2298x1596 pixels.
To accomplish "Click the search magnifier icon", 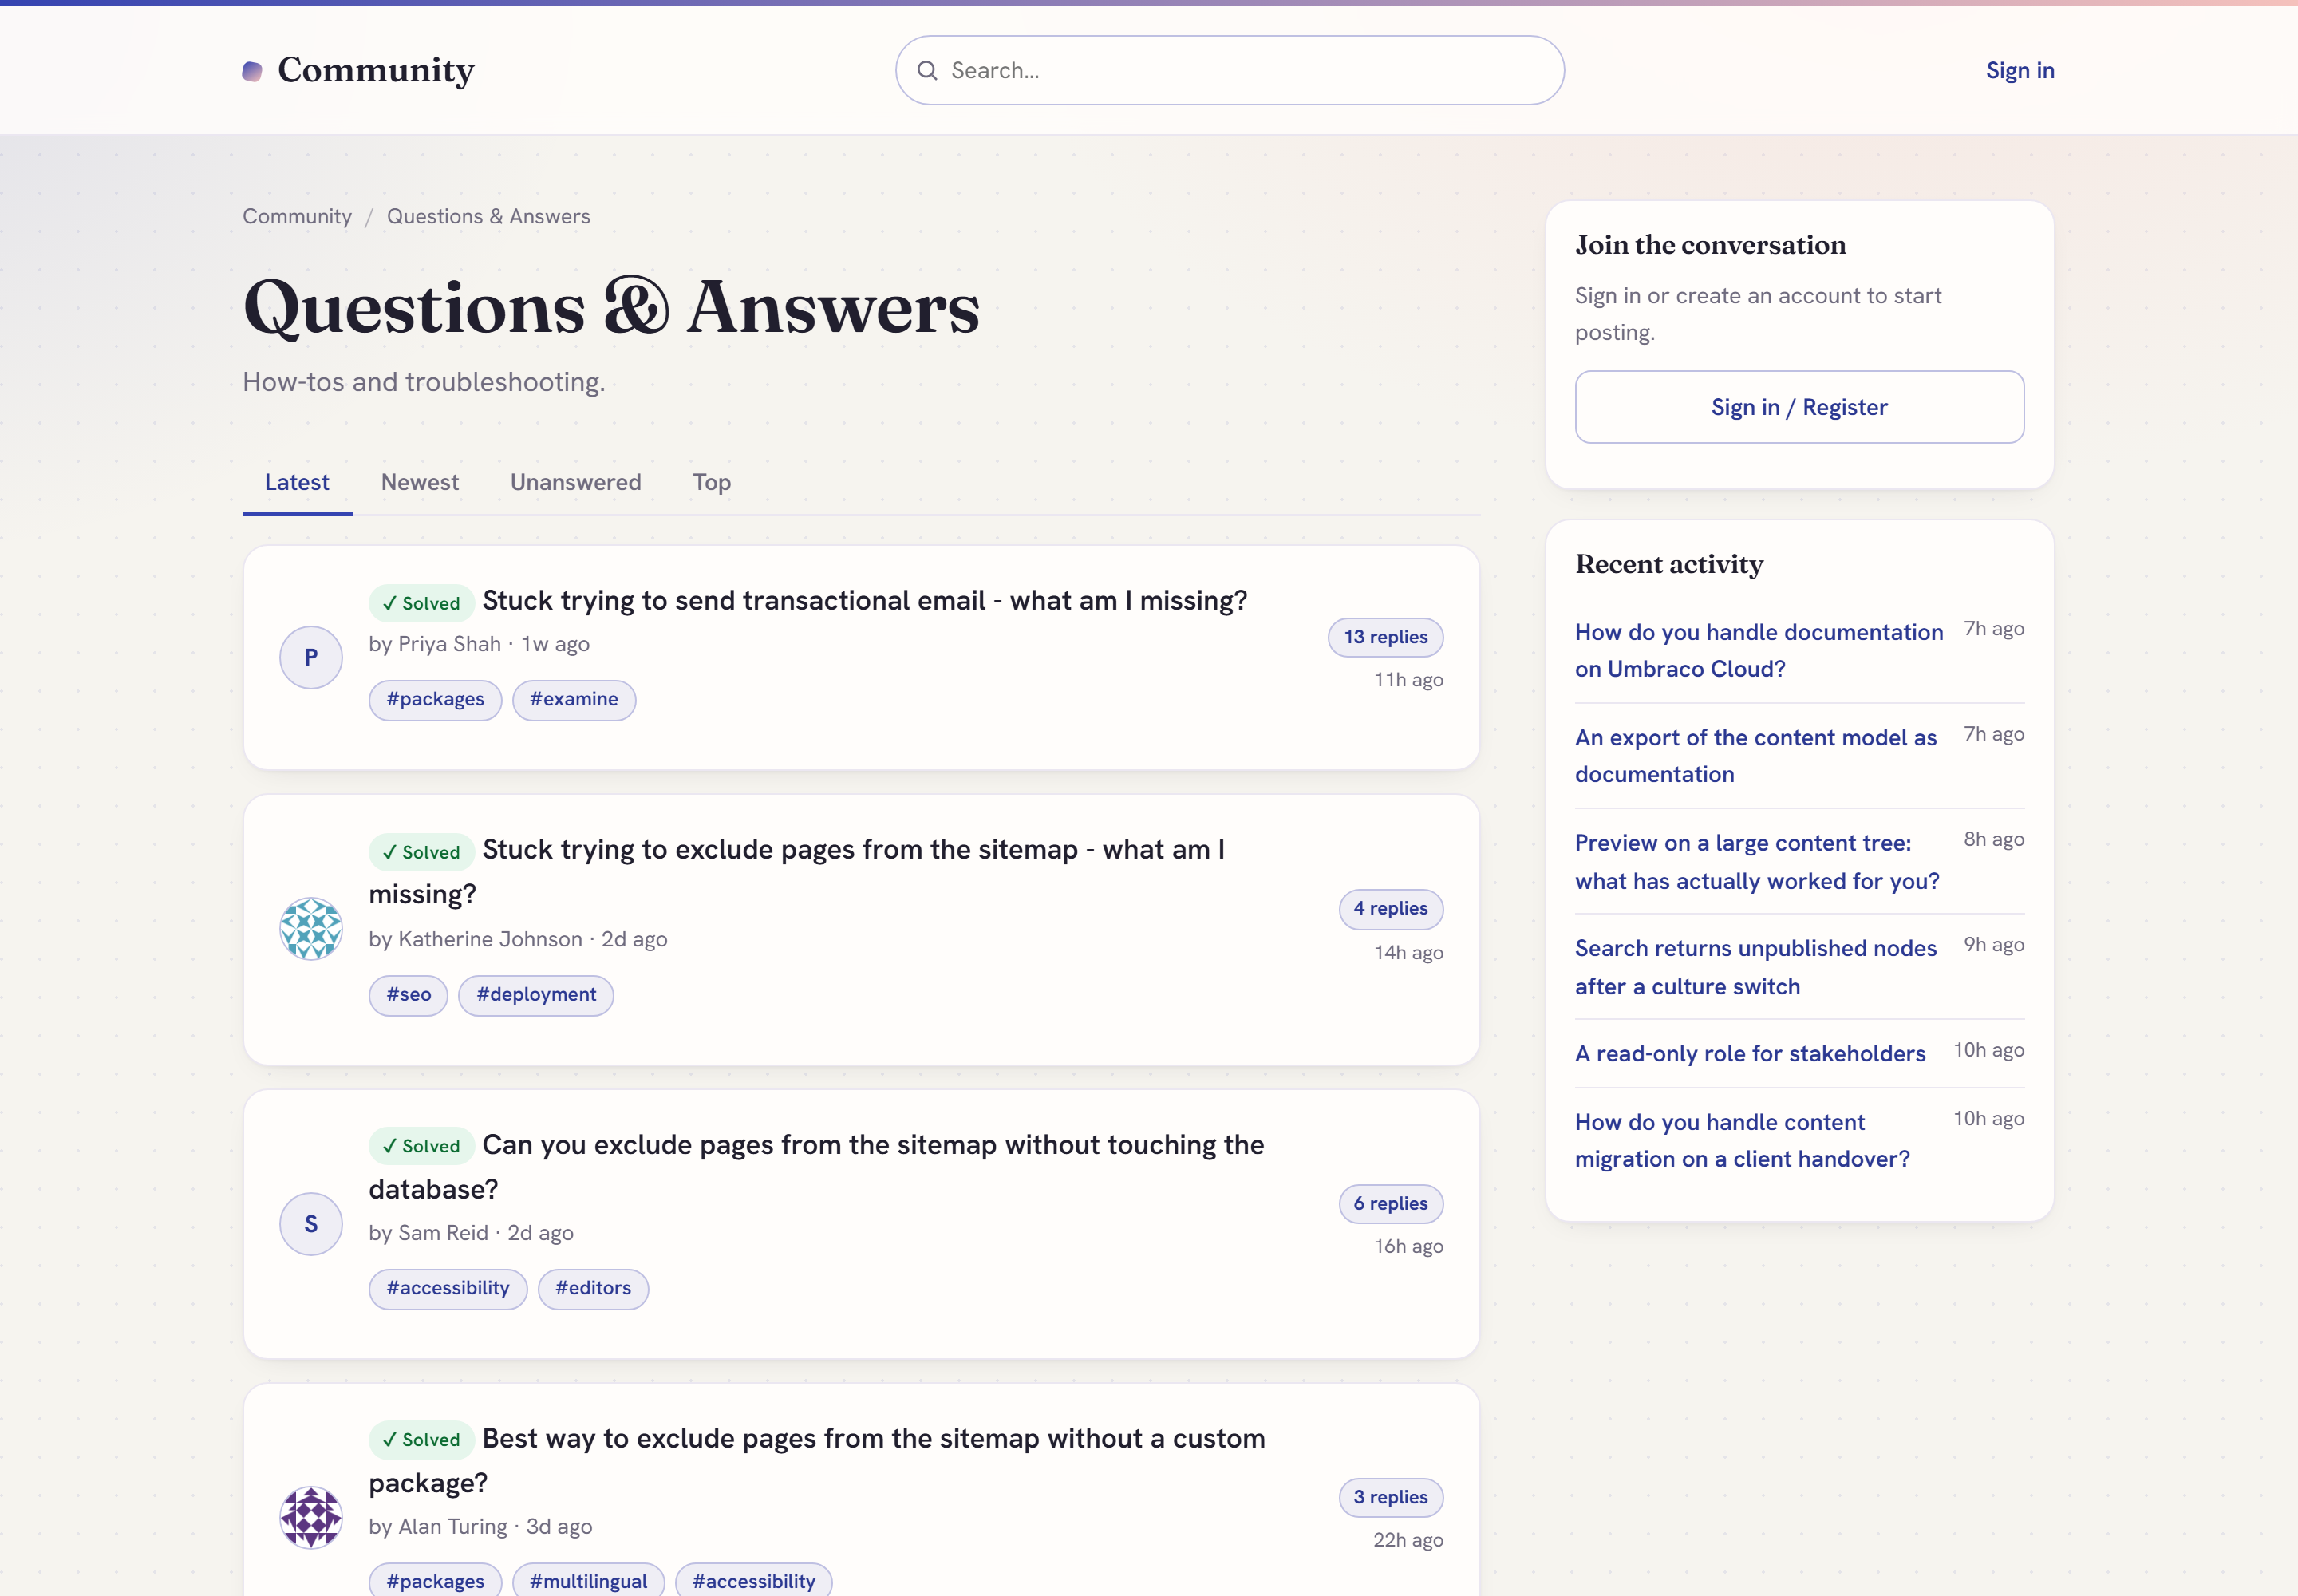I will tap(927, 70).
